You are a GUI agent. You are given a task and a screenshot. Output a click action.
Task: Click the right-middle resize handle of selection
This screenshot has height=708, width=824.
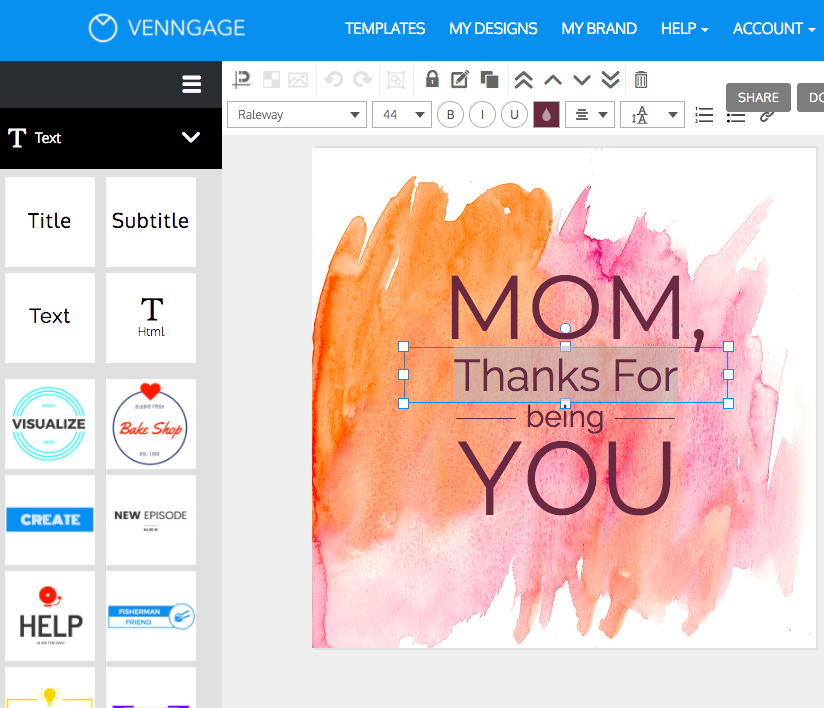click(x=728, y=374)
